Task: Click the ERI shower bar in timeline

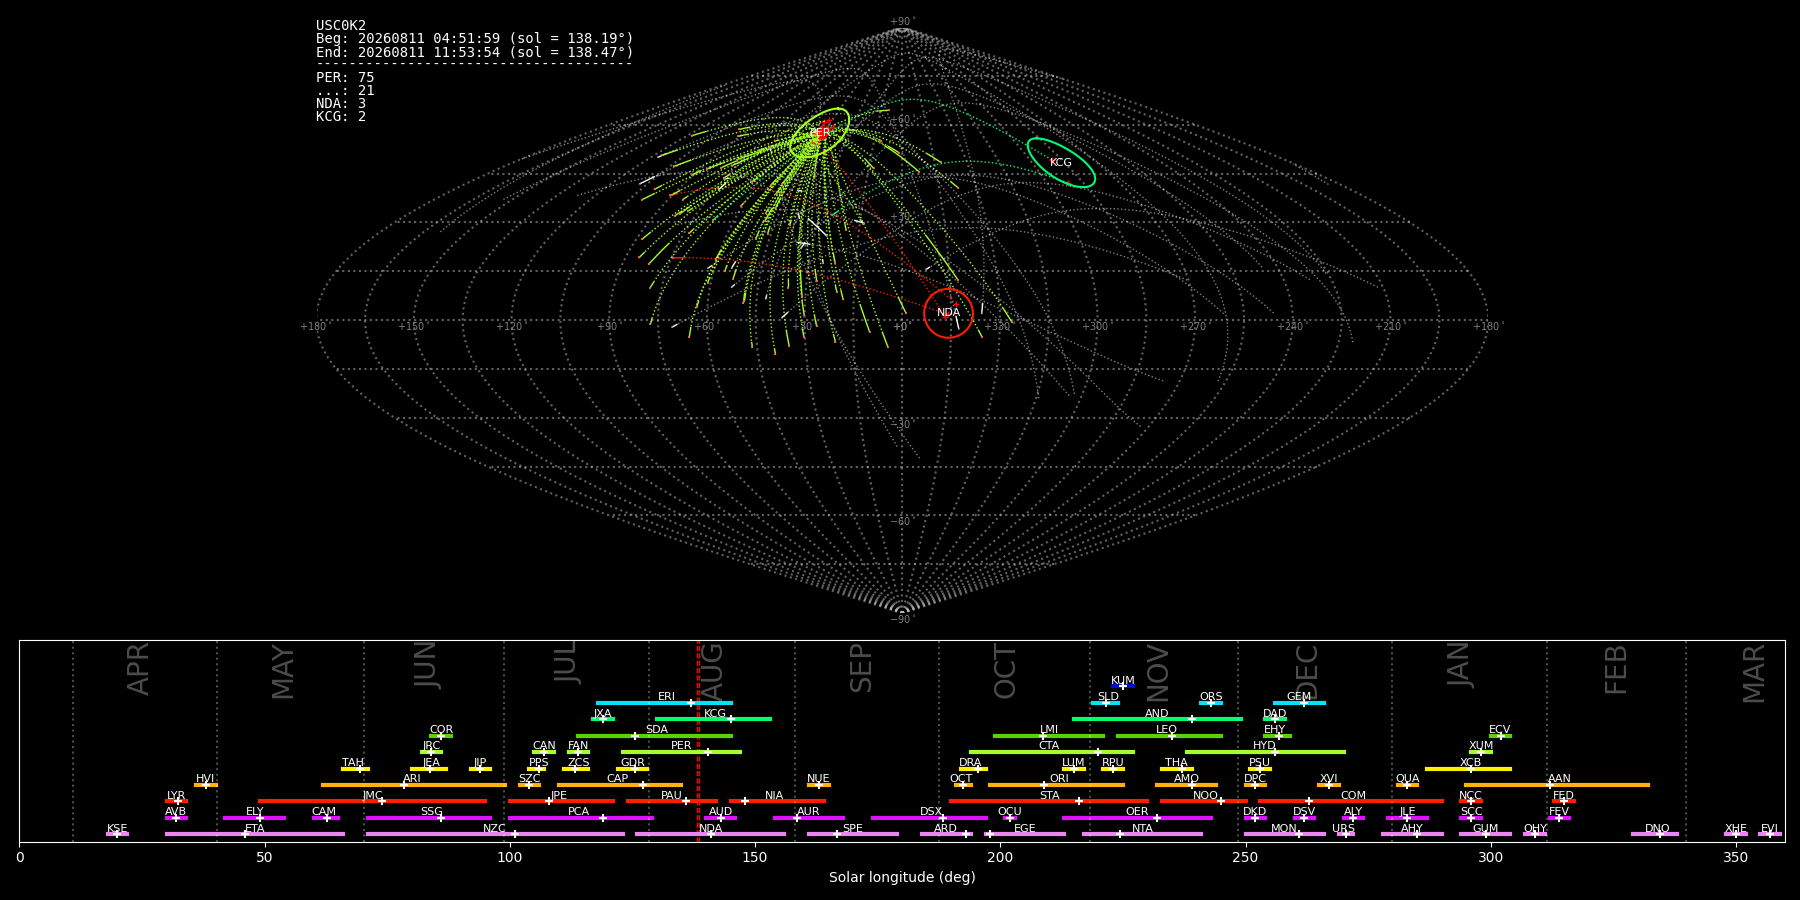Action: (664, 703)
